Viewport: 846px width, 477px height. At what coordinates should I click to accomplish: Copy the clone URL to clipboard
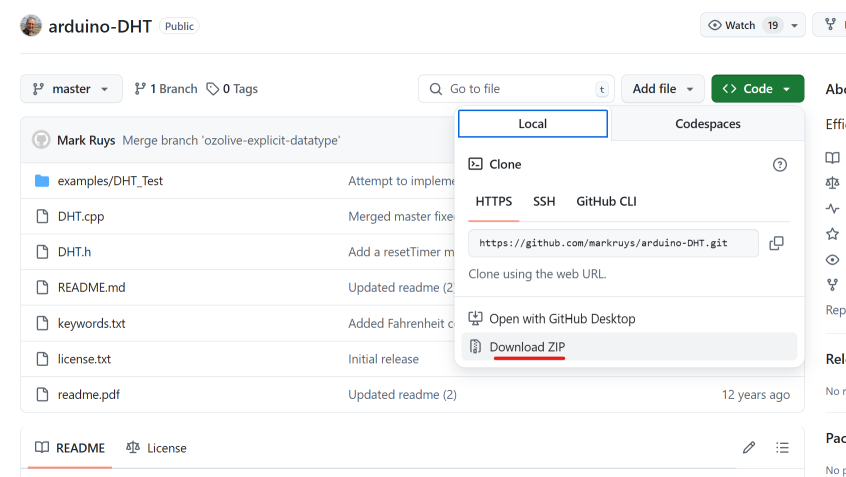[x=776, y=243]
